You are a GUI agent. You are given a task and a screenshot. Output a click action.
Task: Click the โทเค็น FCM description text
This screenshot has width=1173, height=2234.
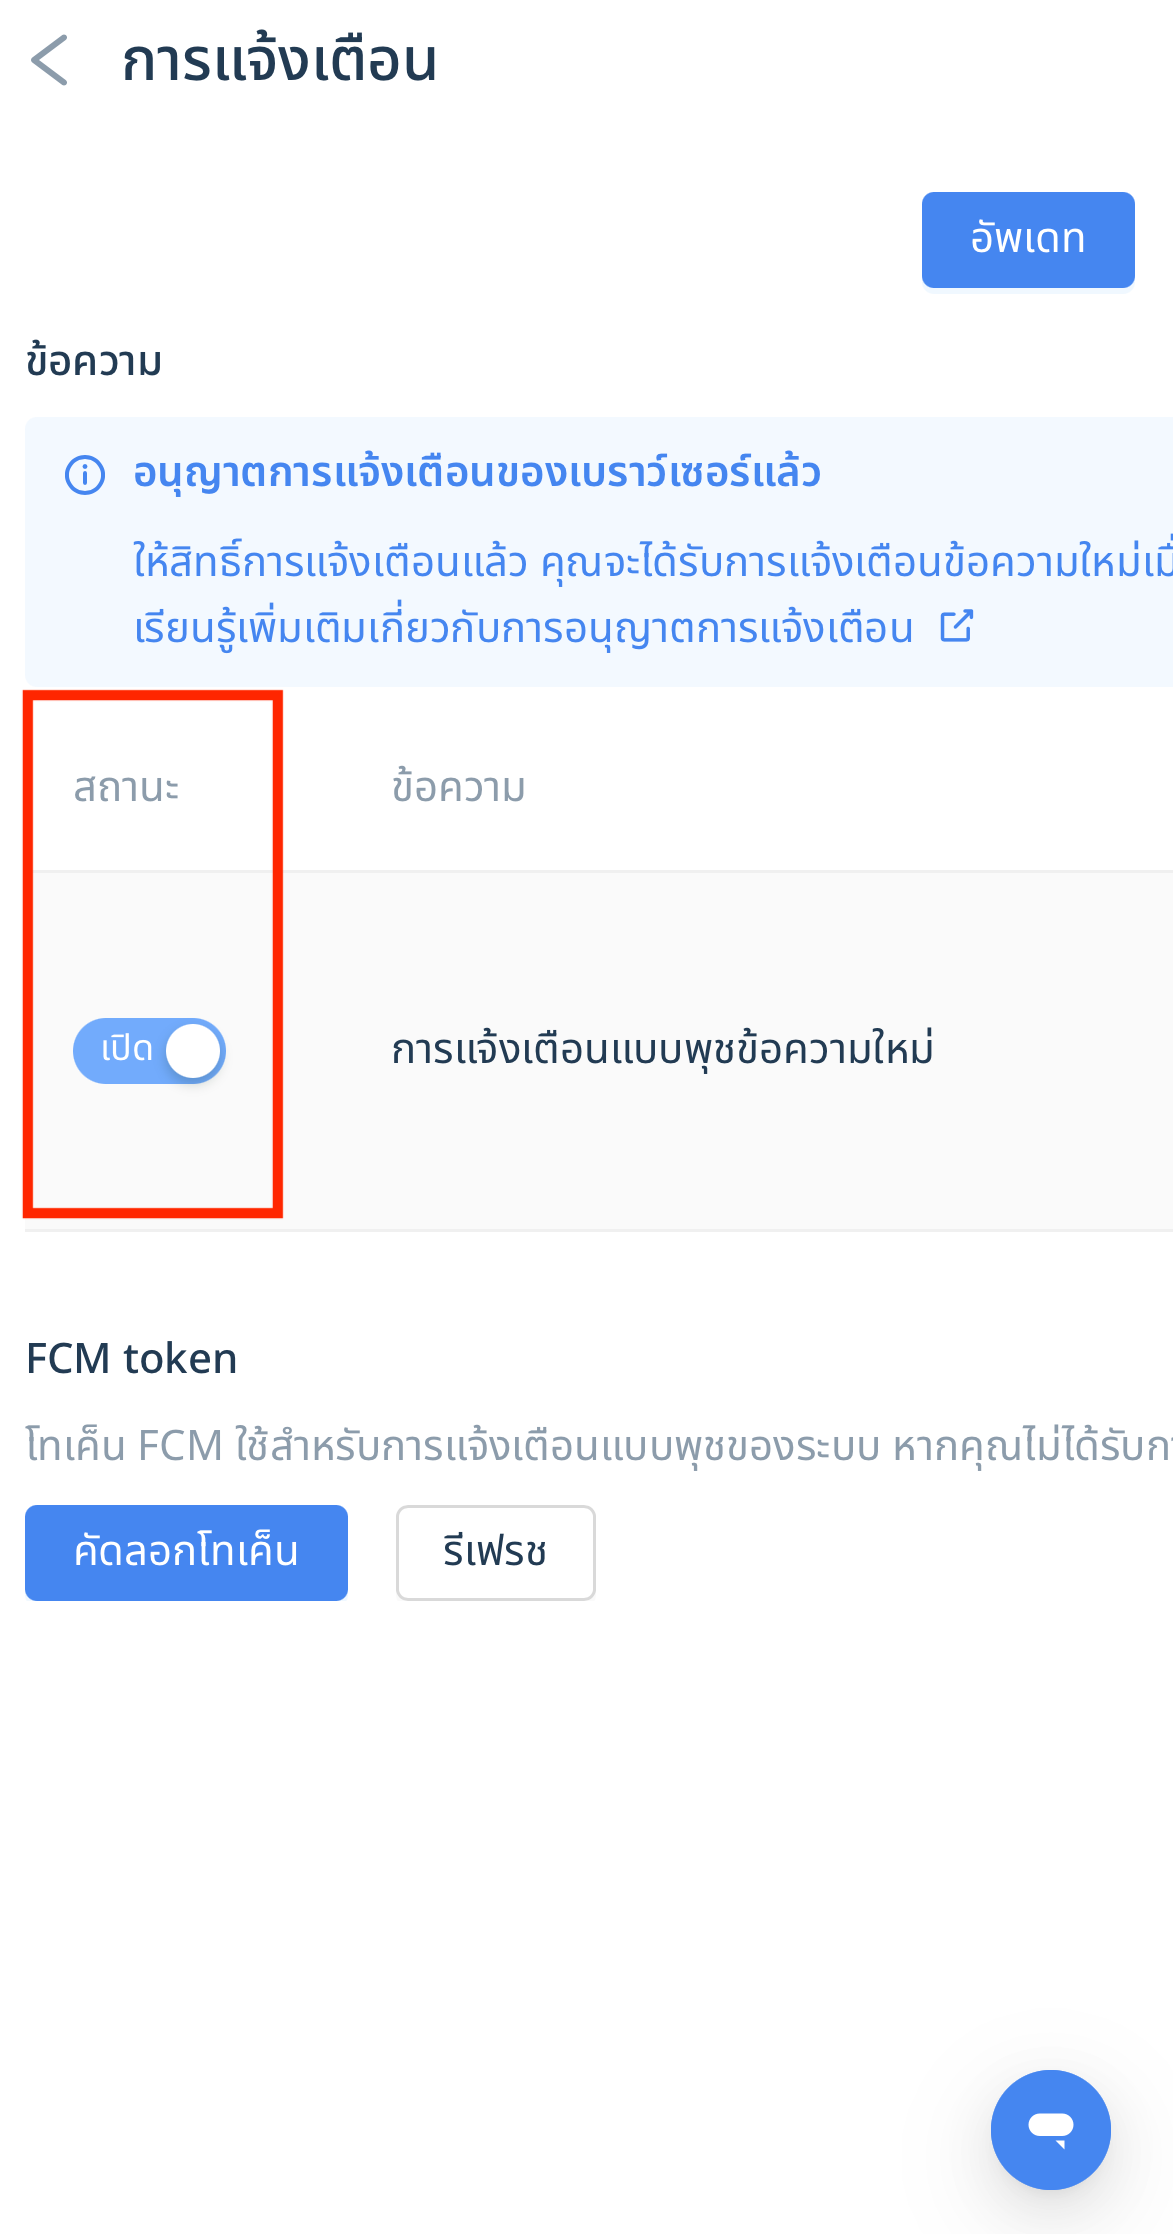coord(599,1446)
